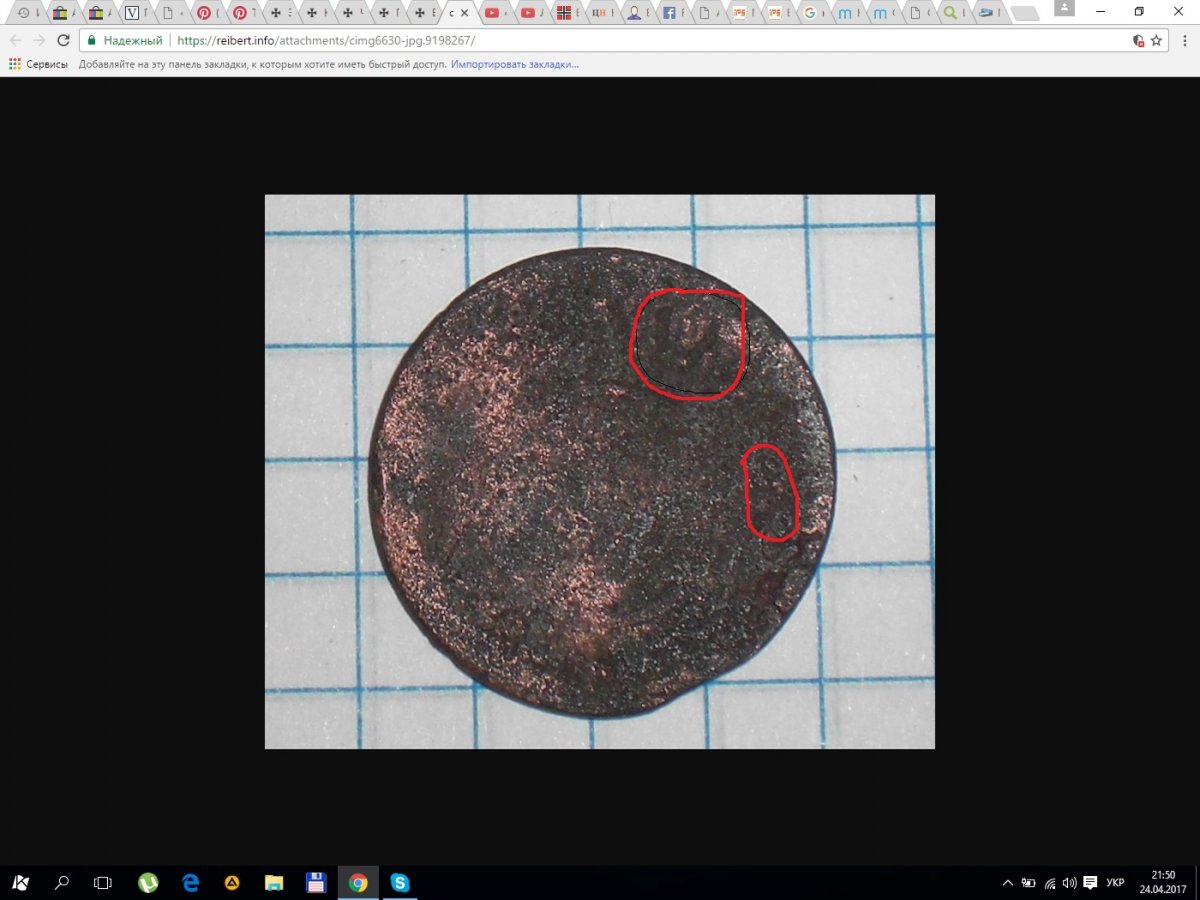Viewport: 1200px width, 900px height.
Task: Reload the page with the refresh icon
Action: [63, 41]
